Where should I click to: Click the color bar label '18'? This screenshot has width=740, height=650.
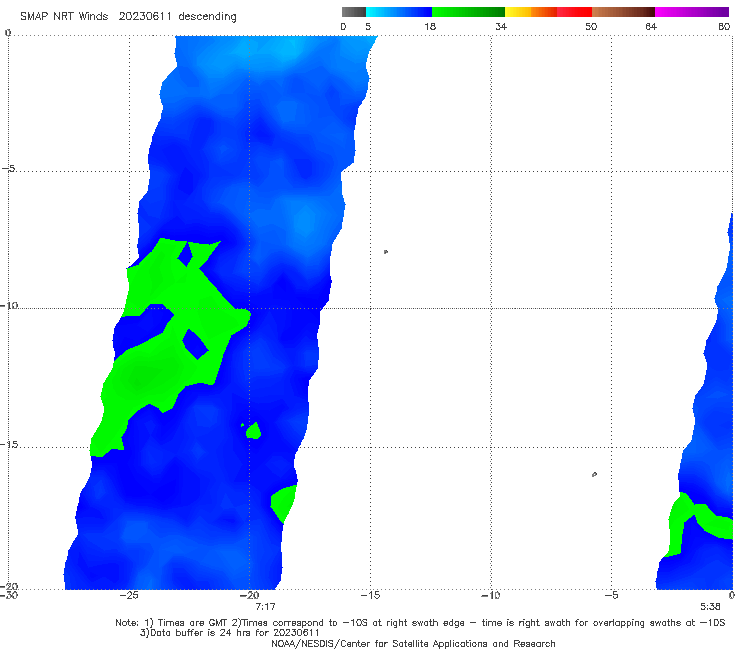(x=430, y=27)
